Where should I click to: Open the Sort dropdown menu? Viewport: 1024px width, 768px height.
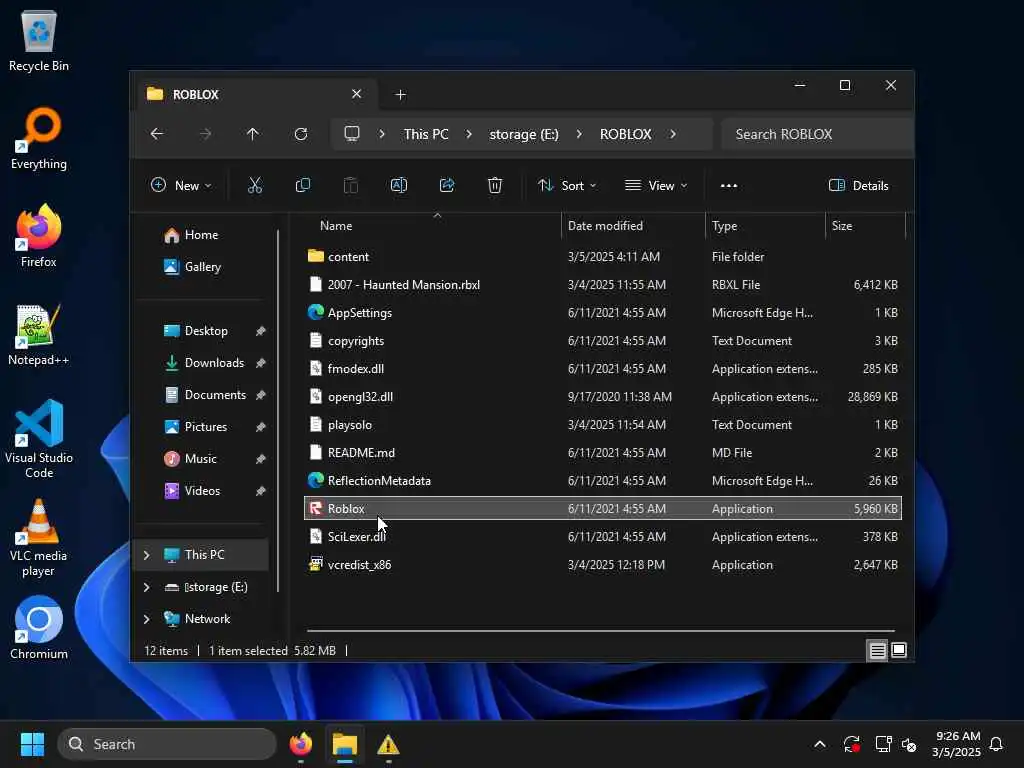[567, 185]
